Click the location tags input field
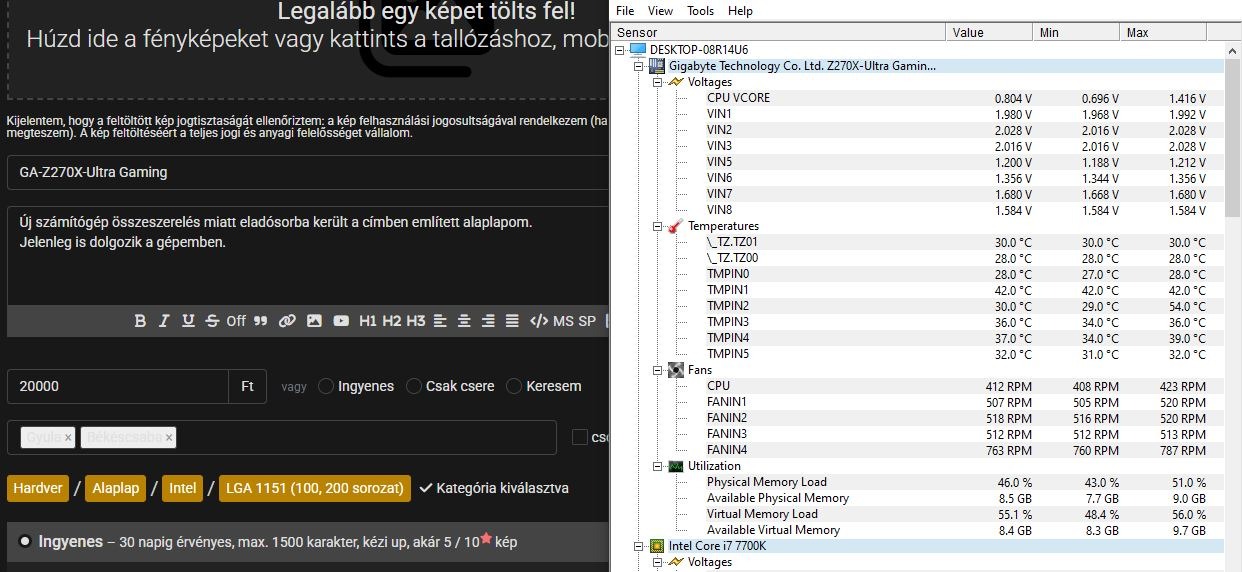Viewport: 1242px width, 572px height. 282,437
